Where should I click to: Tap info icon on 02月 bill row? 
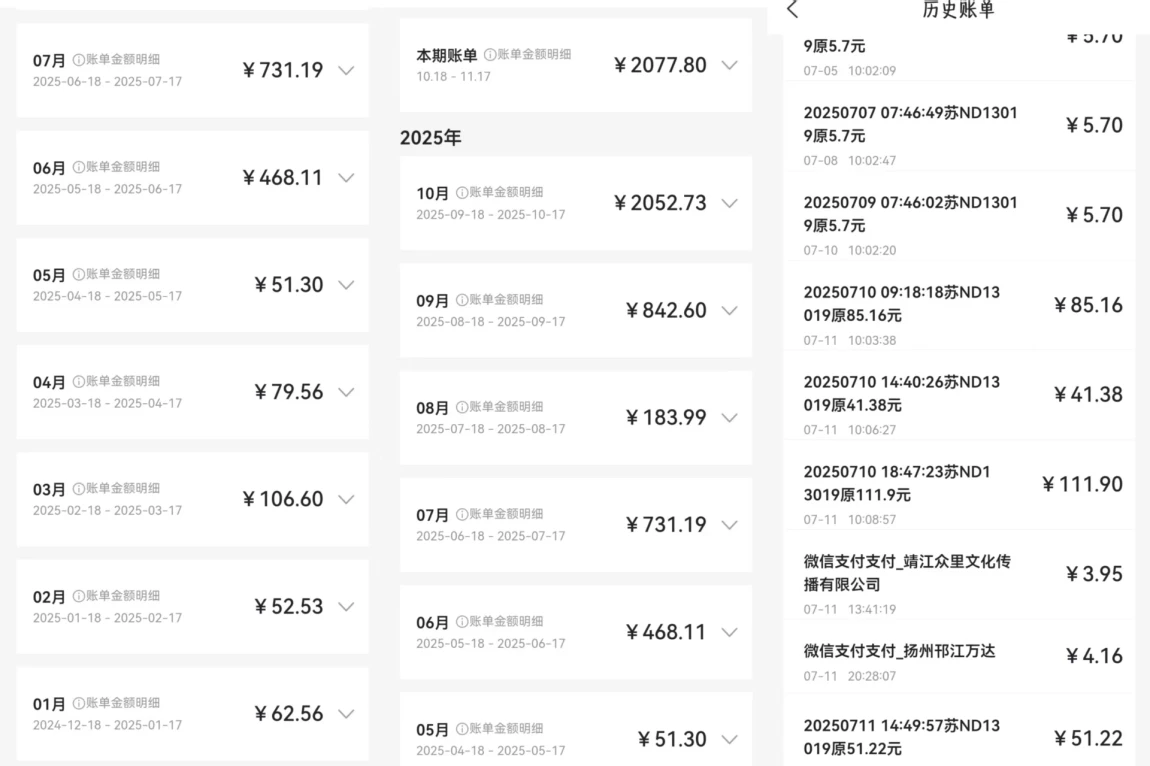point(78,596)
